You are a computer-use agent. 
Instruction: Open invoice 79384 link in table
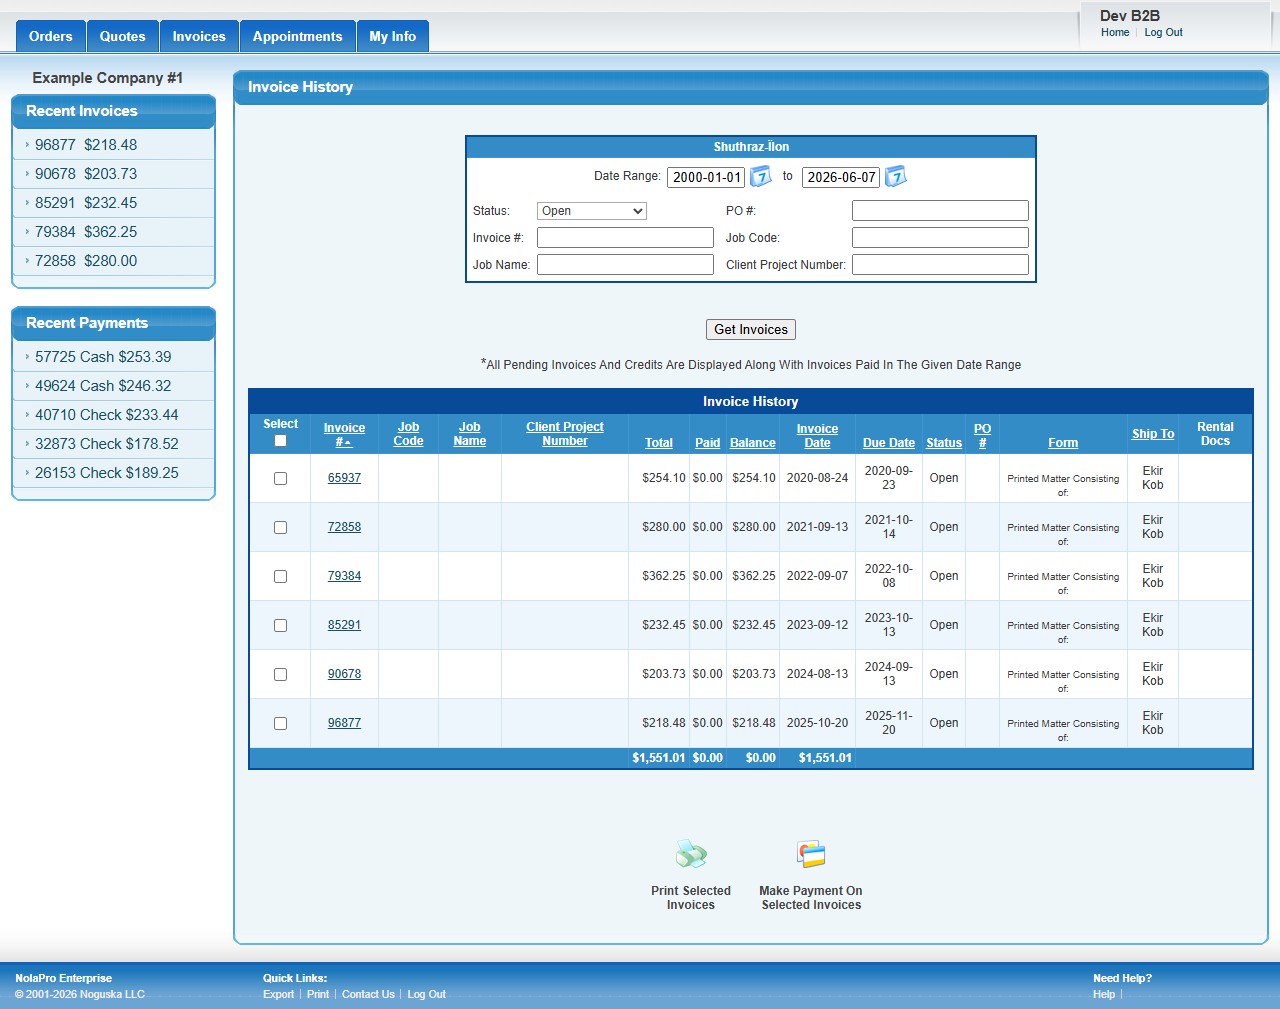[344, 576]
